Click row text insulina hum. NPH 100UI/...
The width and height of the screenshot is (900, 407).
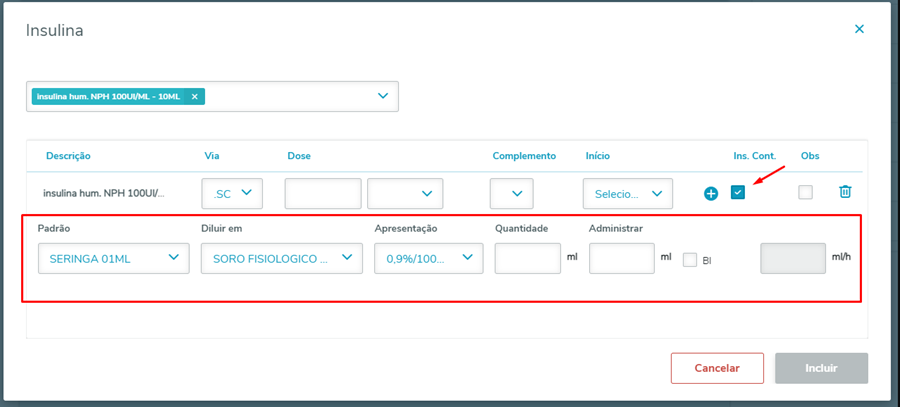[104, 193]
